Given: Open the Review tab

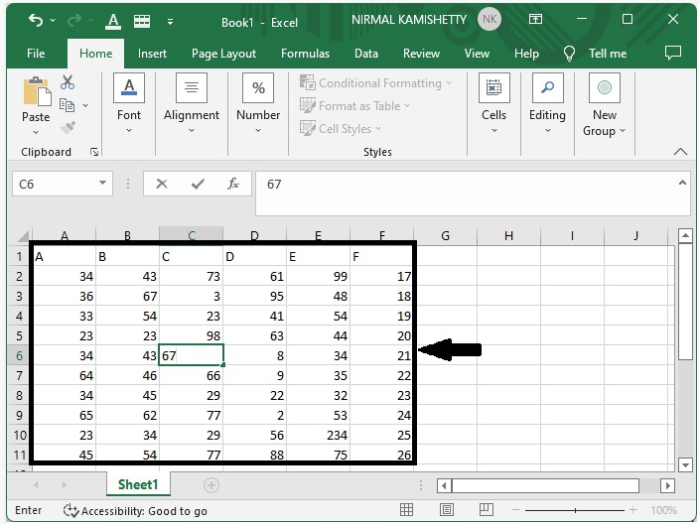Looking at the screenshot, I should 421,54.
